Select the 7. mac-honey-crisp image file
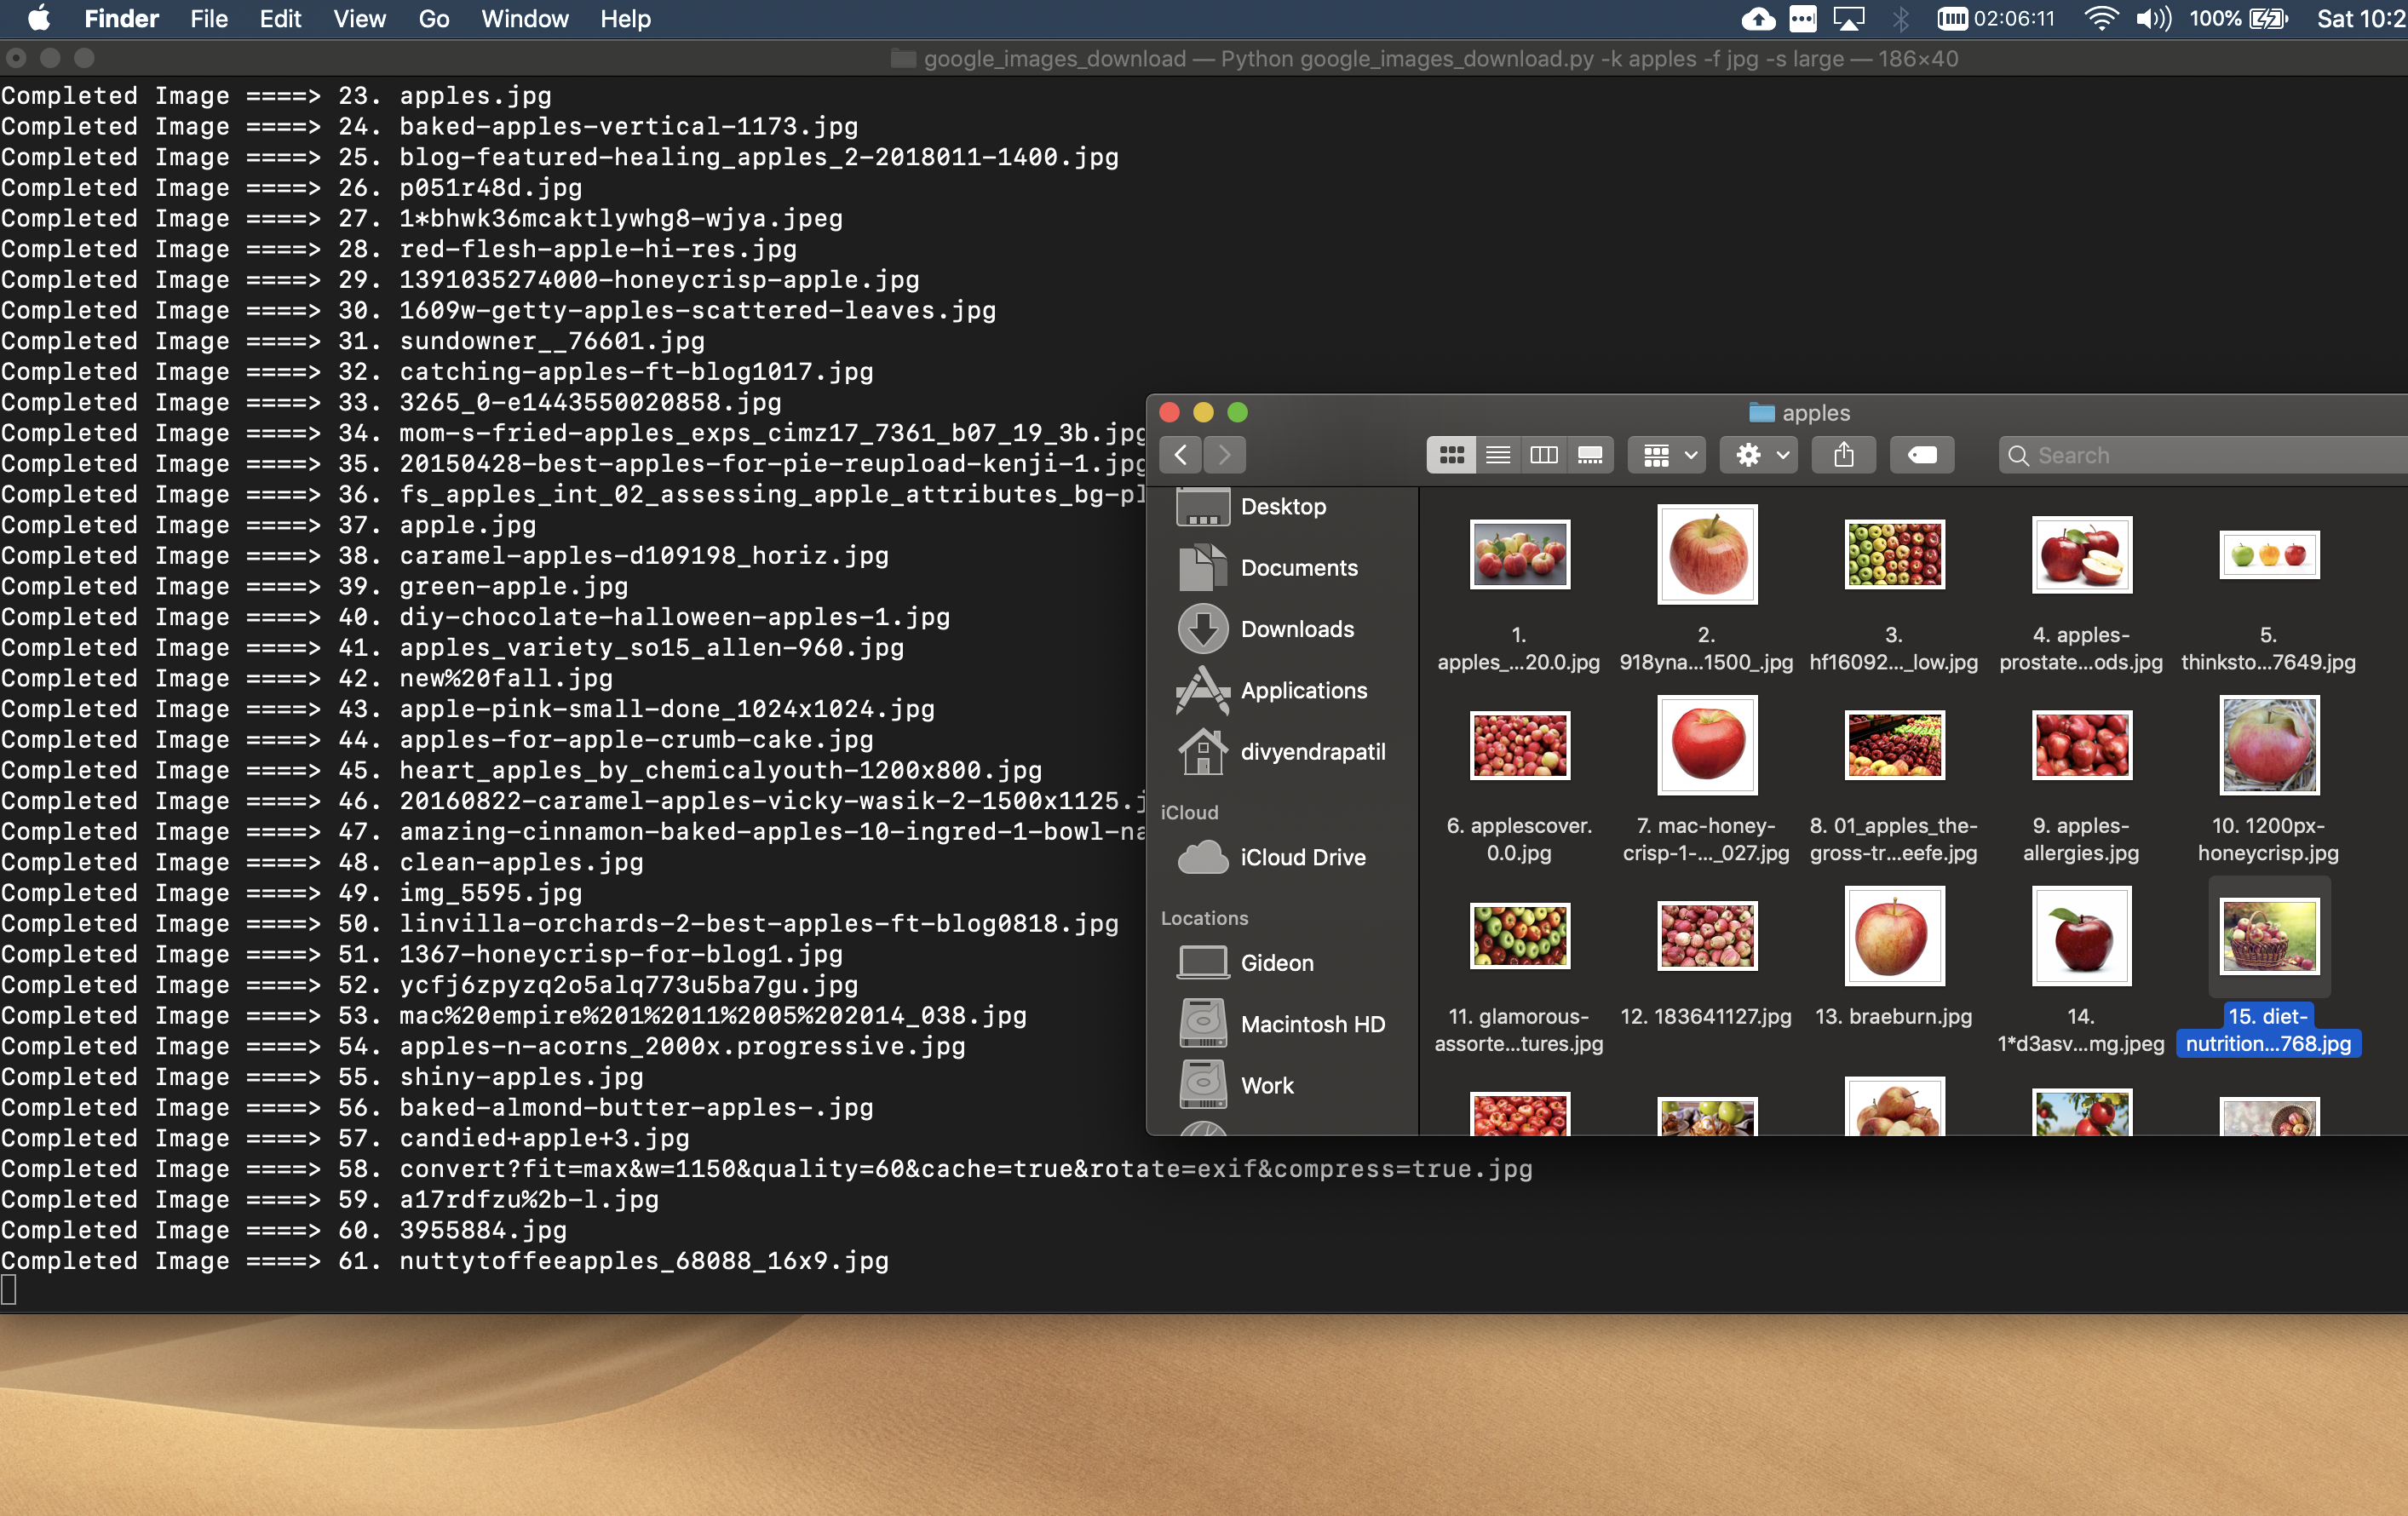The image size is (2408, 1516). tap(1706, 746)
